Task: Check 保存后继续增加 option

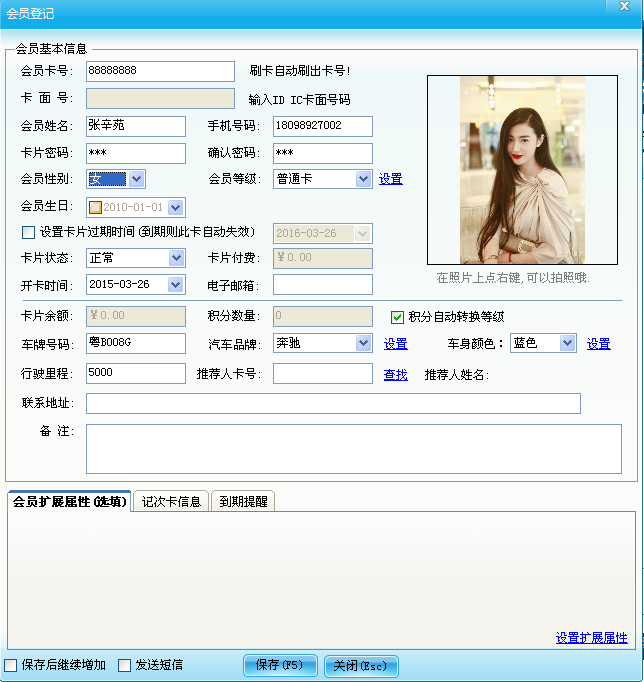Action: pyautogui.click(x=10, y=665)
